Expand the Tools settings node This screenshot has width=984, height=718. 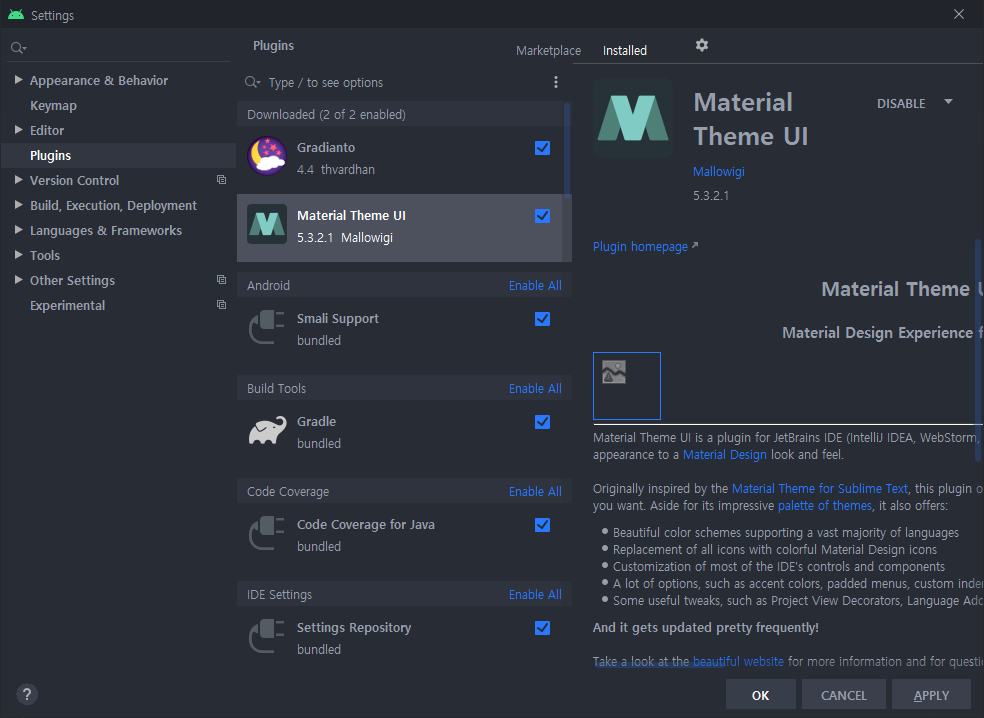pos(18,254)
